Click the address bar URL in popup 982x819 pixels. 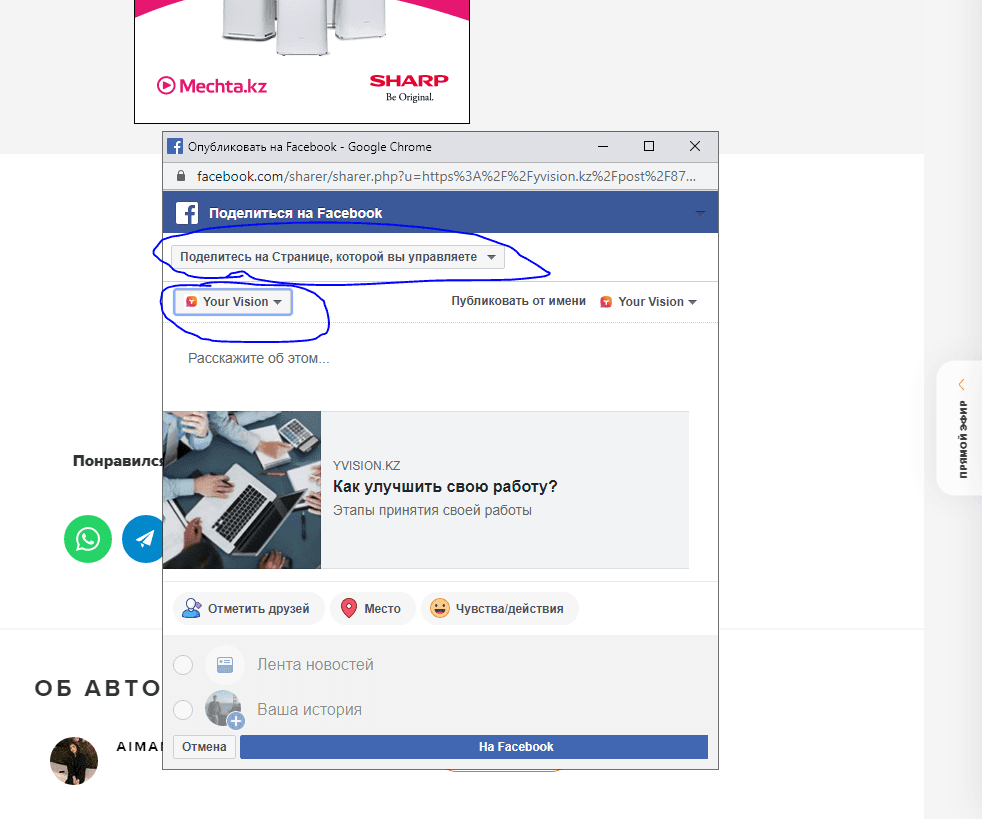(446, 177)
